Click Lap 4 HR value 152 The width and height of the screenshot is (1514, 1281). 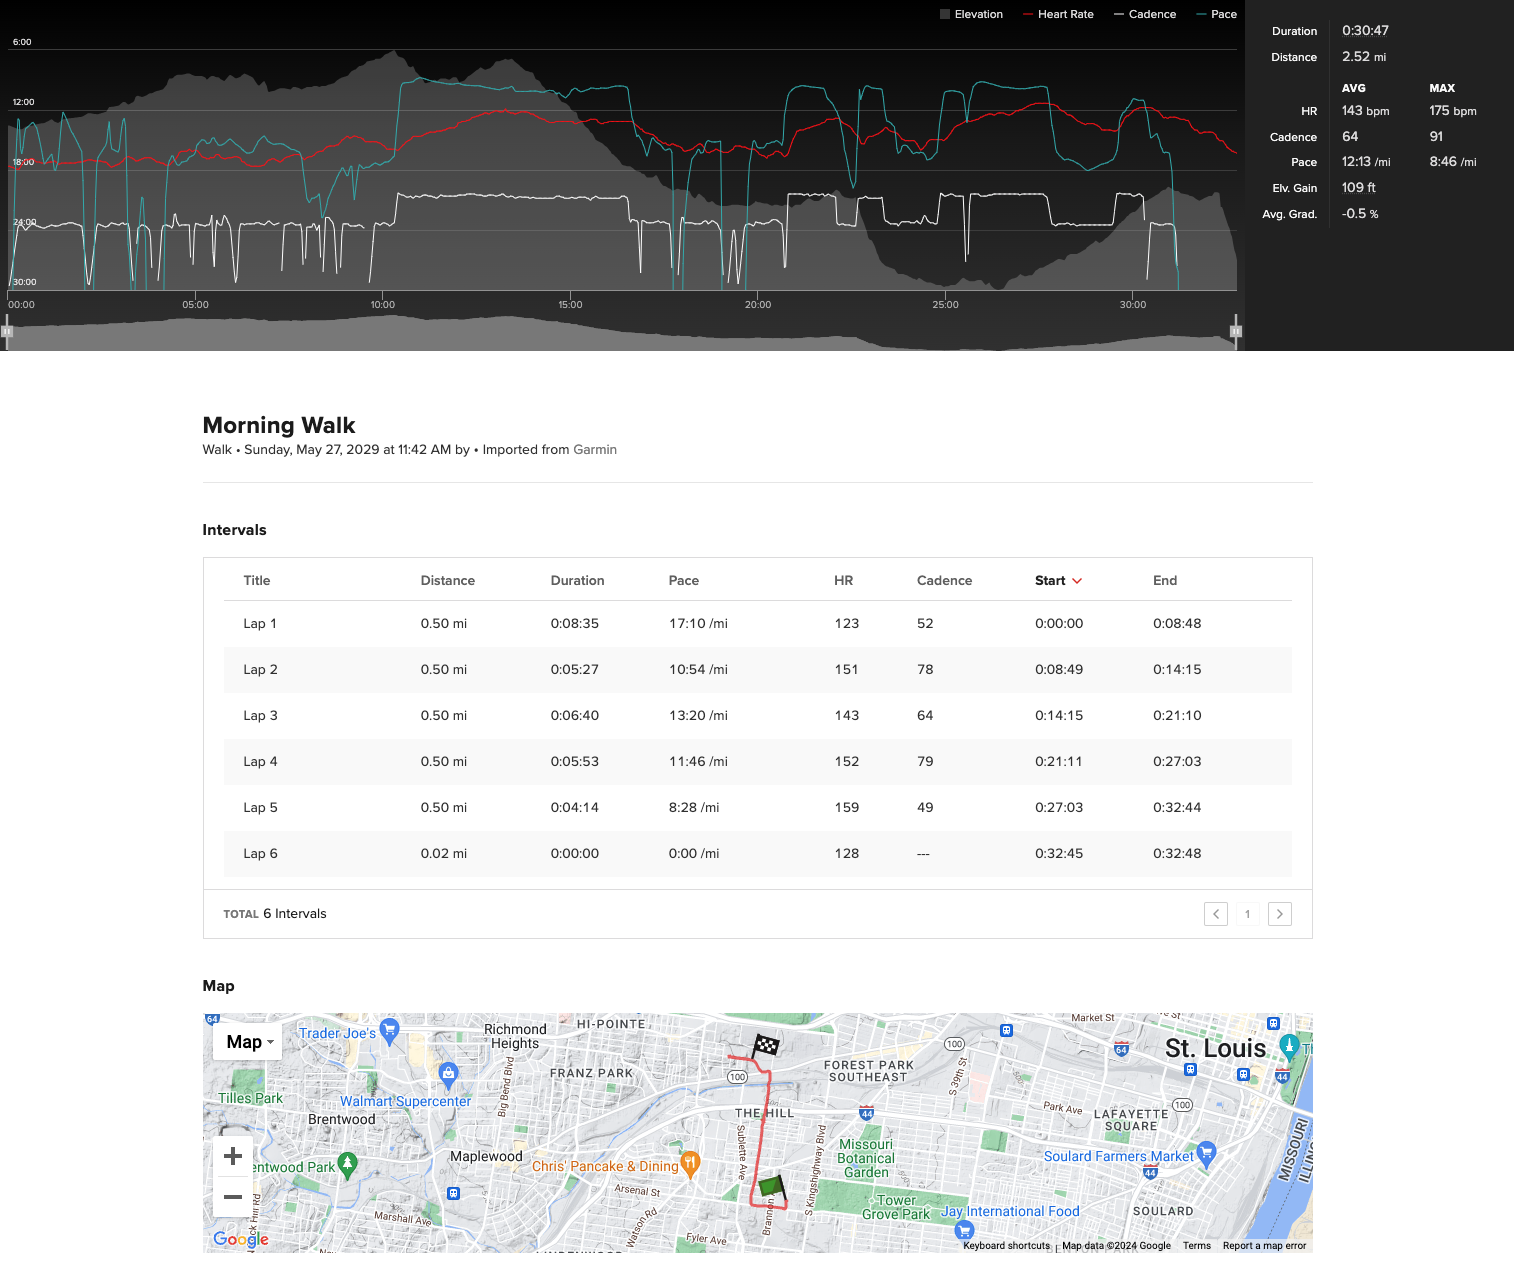(x=846, y=761)
